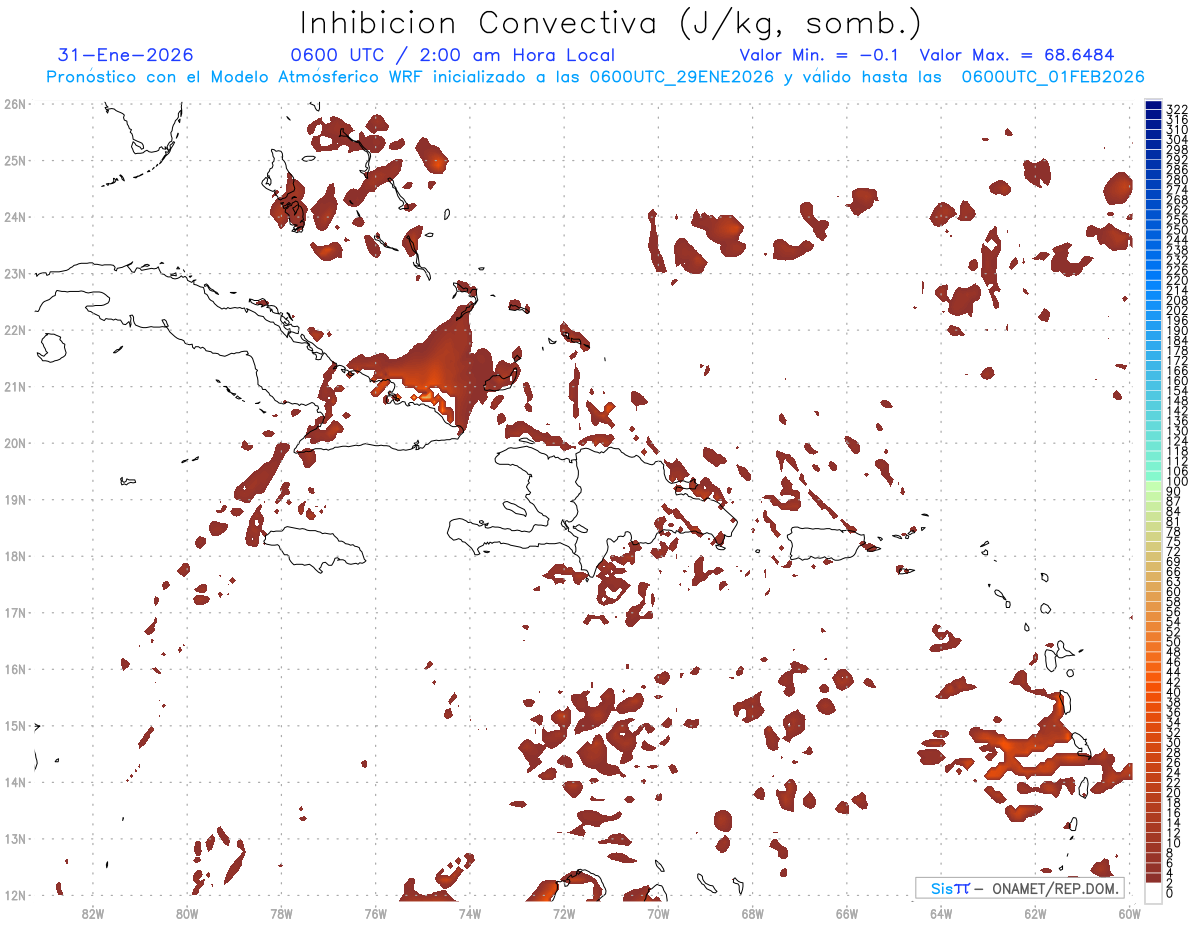Click the time '0600 UTC / 2:00 am Hora Local'
1200x927 pixels.
point(452,55)
